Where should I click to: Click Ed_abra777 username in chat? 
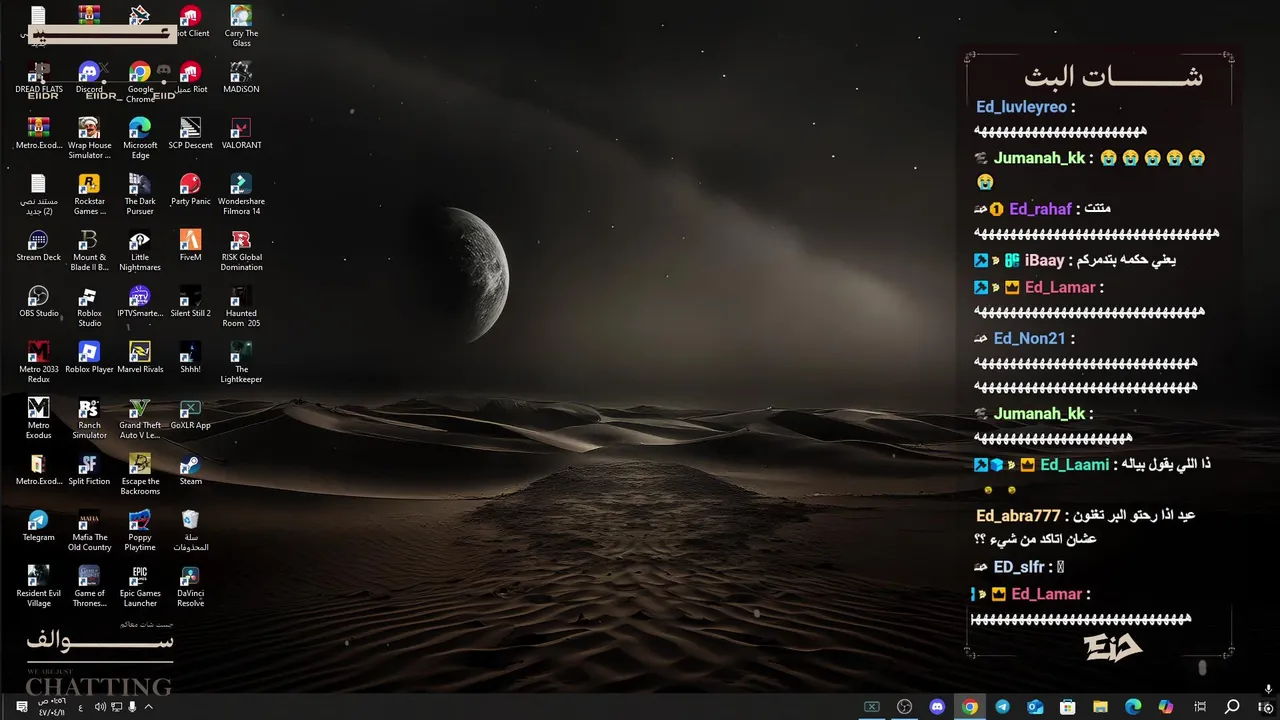[x=1018, y=516]
